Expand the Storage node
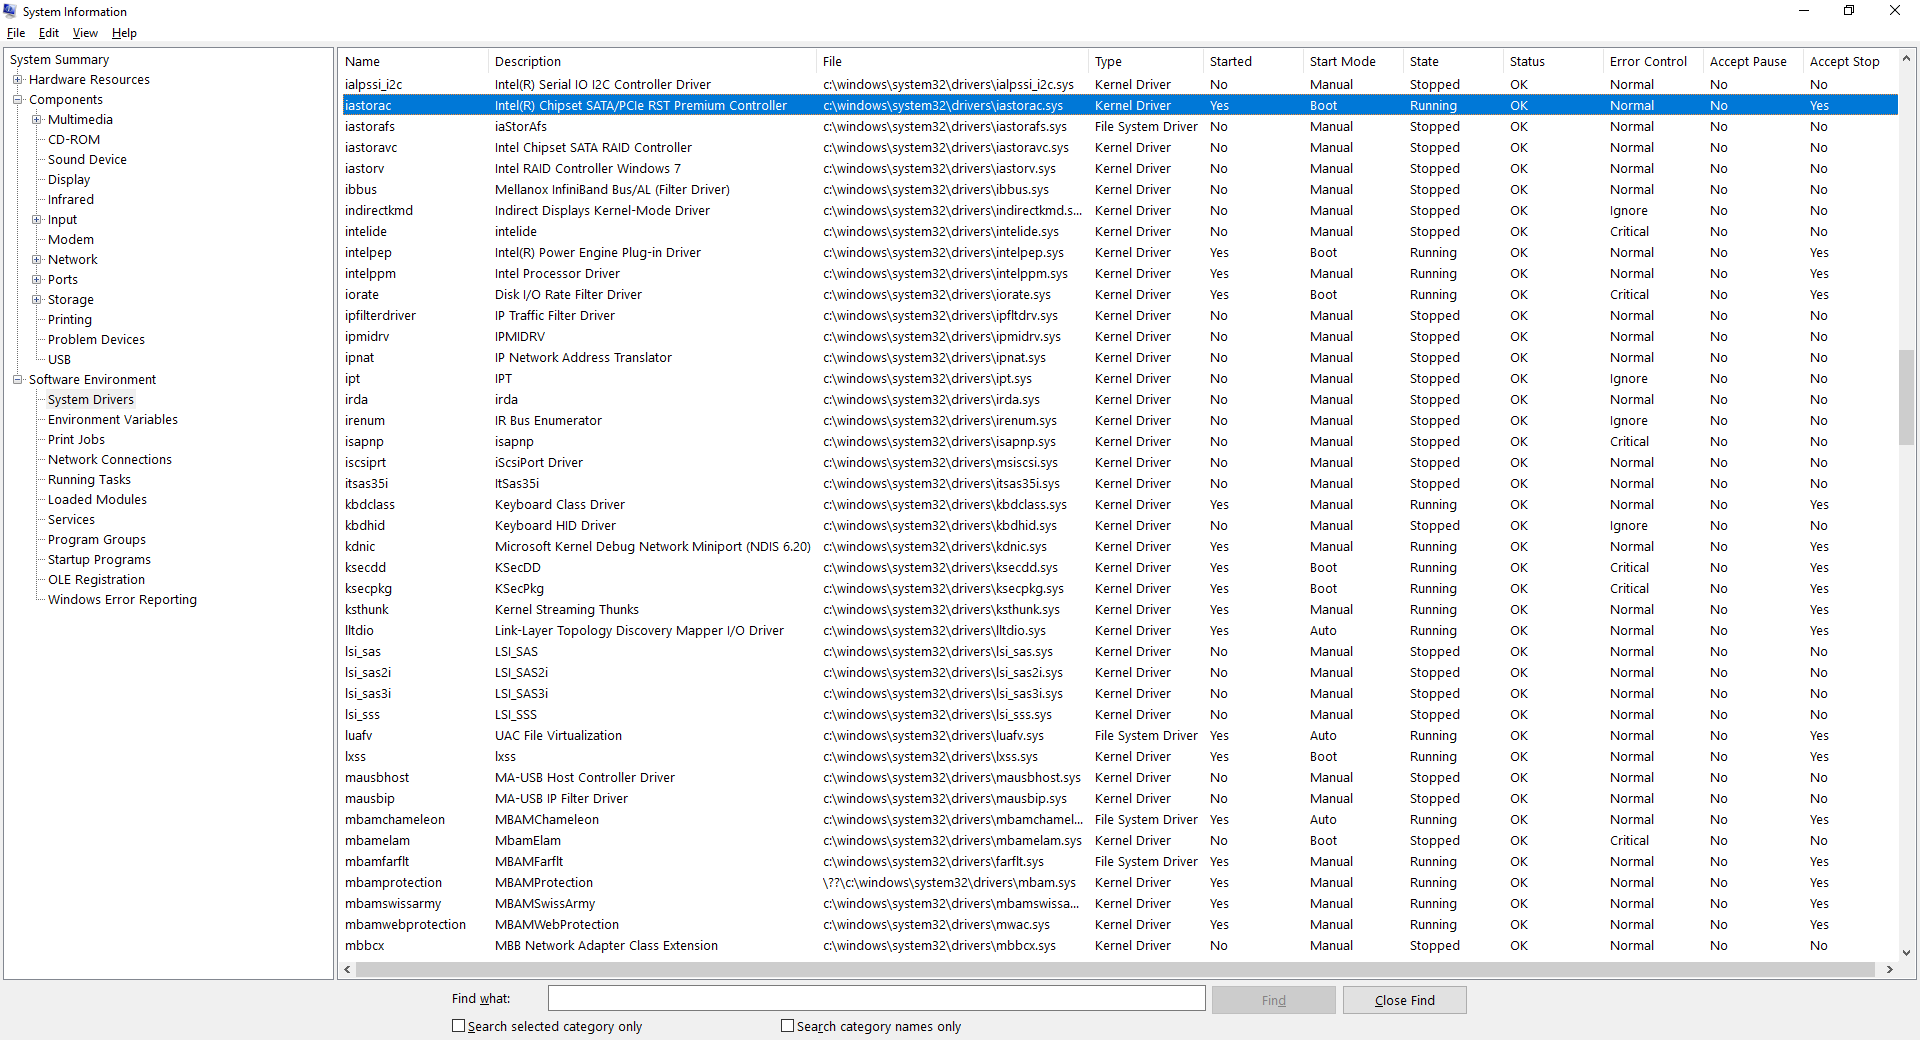The image size is (1920, 1040). 37,299
